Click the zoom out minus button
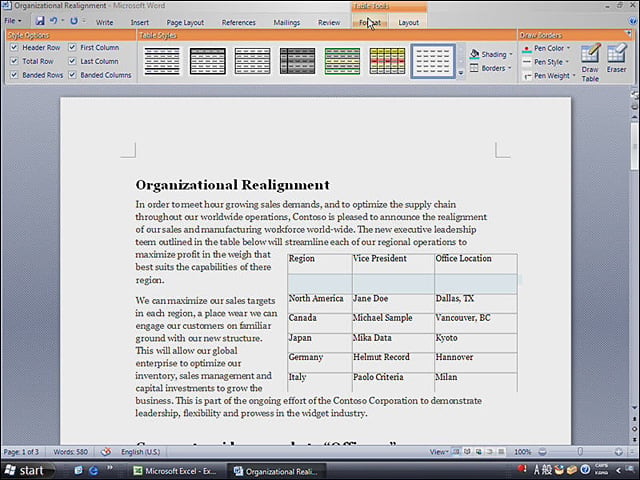Viewport: 640px width, 480px height. pos(542,452)
